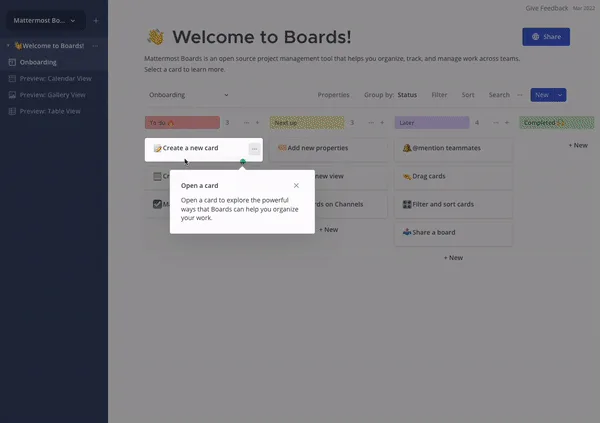Open the Drag cards card
Viewport: 600px width, 423px height.
coord(453,176)
